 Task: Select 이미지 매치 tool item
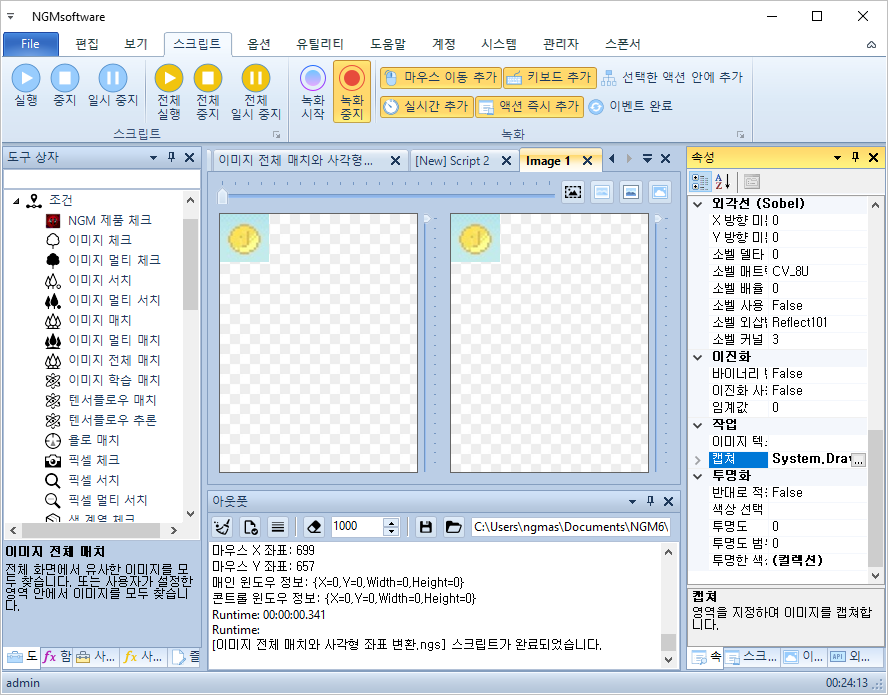coord(100,320)
